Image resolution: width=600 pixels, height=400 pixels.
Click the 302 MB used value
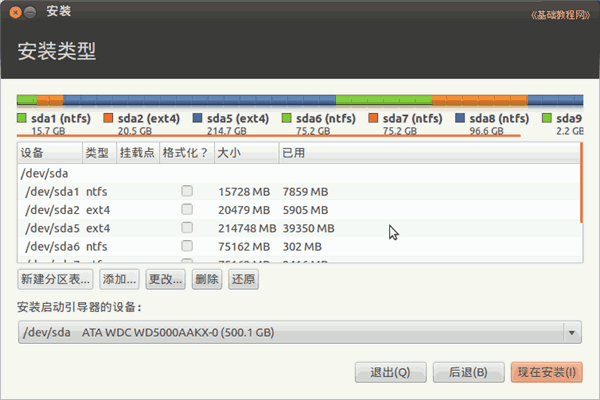tap(302, 247)
